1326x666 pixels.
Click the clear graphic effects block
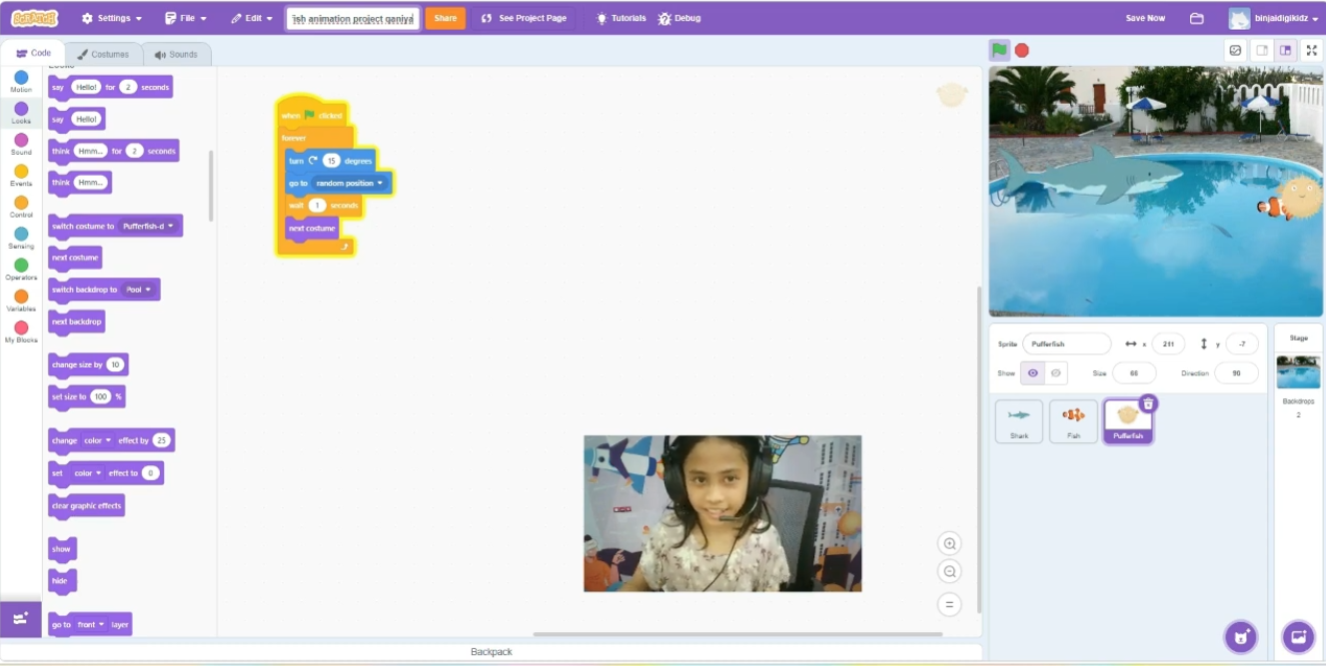[x=86, y=506]
